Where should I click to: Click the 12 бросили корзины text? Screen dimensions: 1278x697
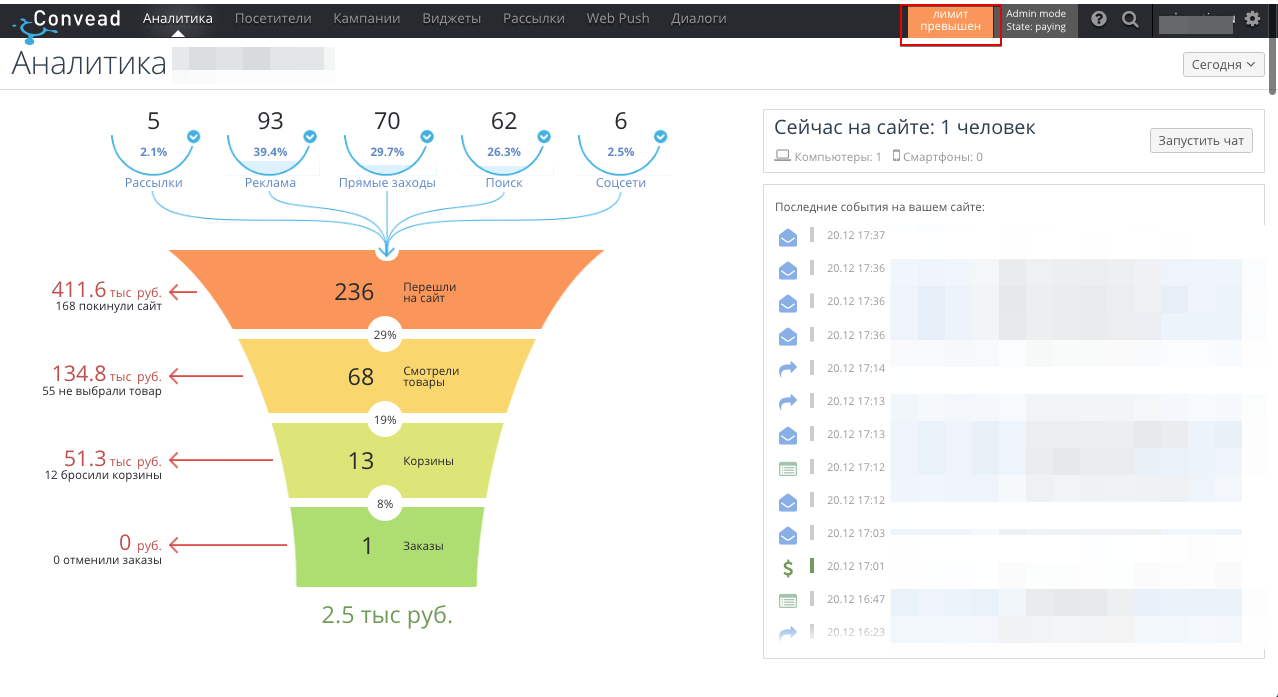click(x=103, y=476)
